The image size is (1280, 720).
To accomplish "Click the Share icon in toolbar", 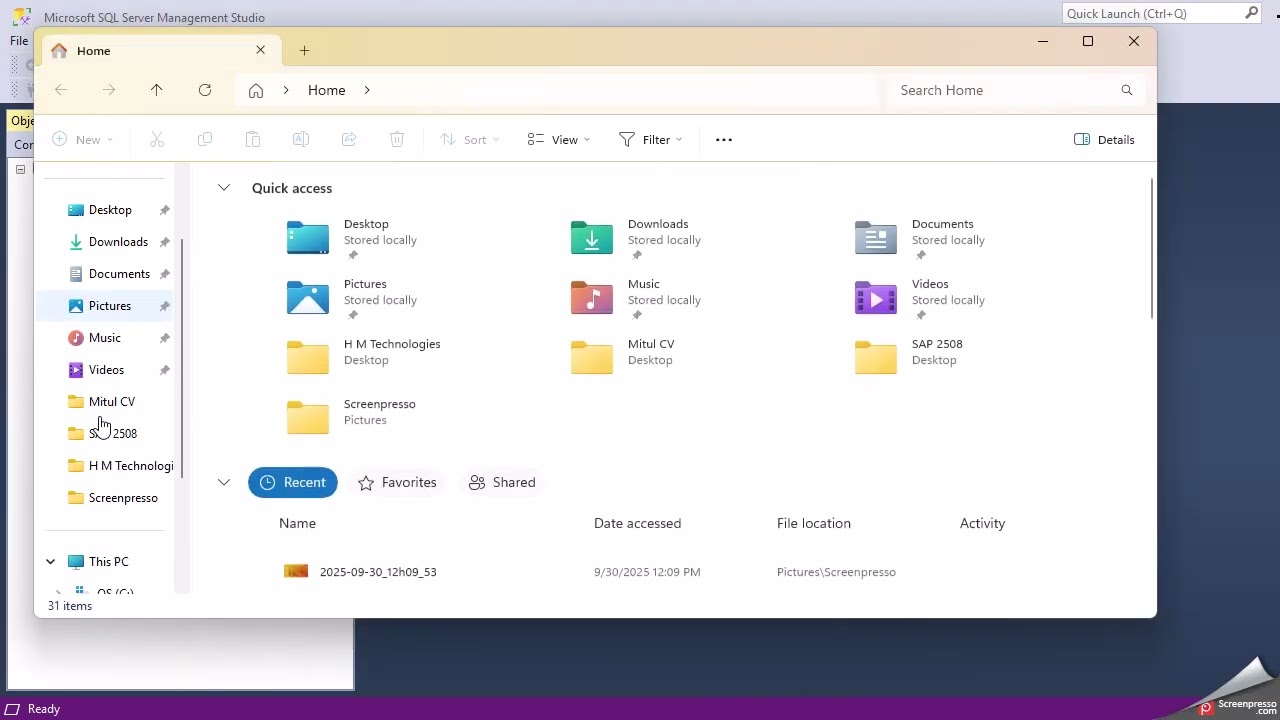I will (349, 140).
